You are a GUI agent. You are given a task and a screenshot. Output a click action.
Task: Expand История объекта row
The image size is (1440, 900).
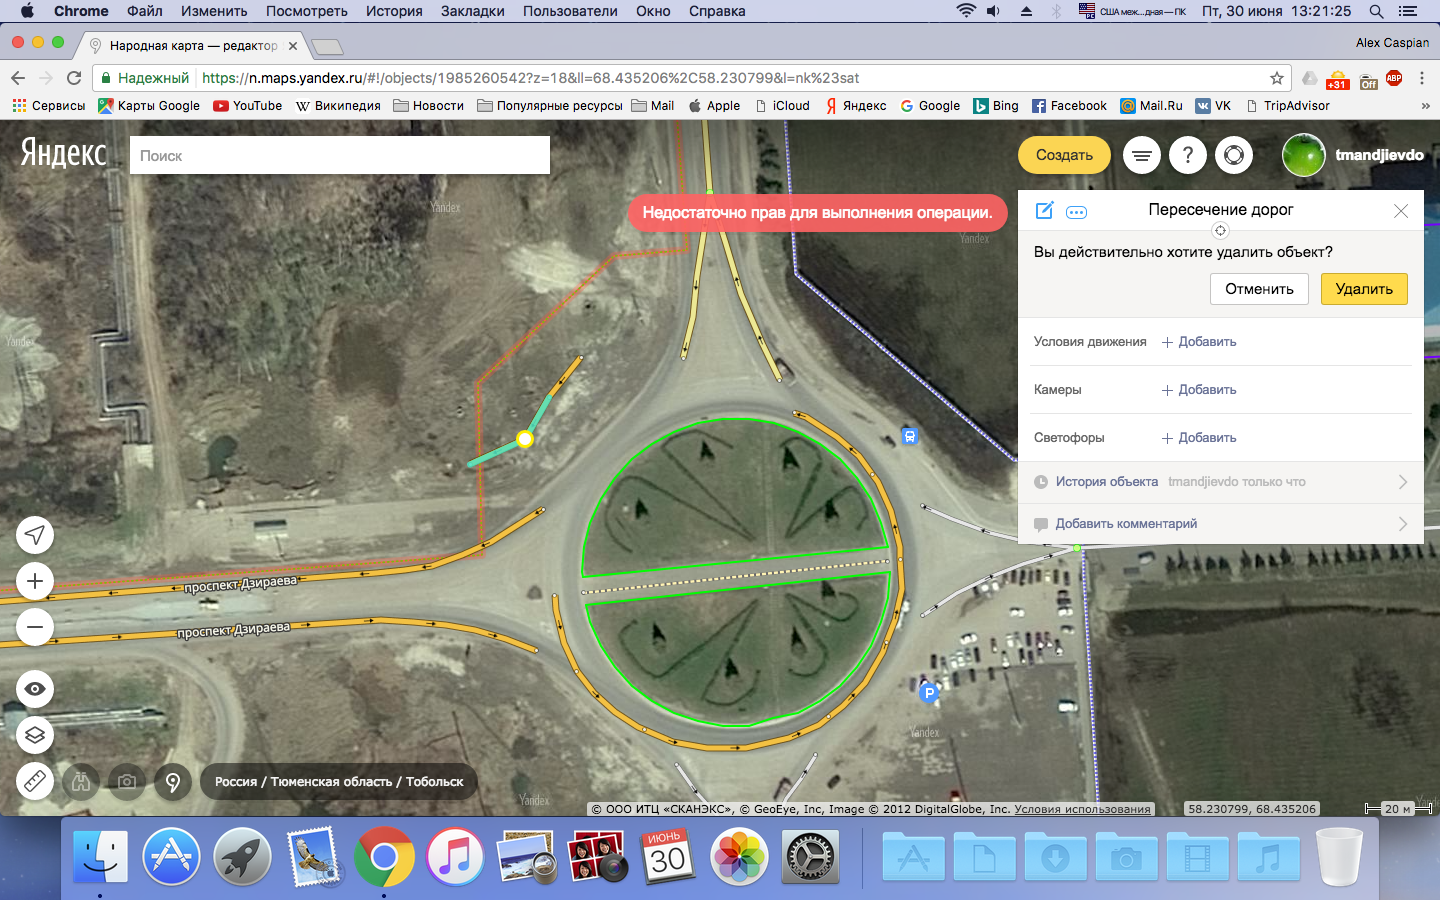(x=1221, y=482)
